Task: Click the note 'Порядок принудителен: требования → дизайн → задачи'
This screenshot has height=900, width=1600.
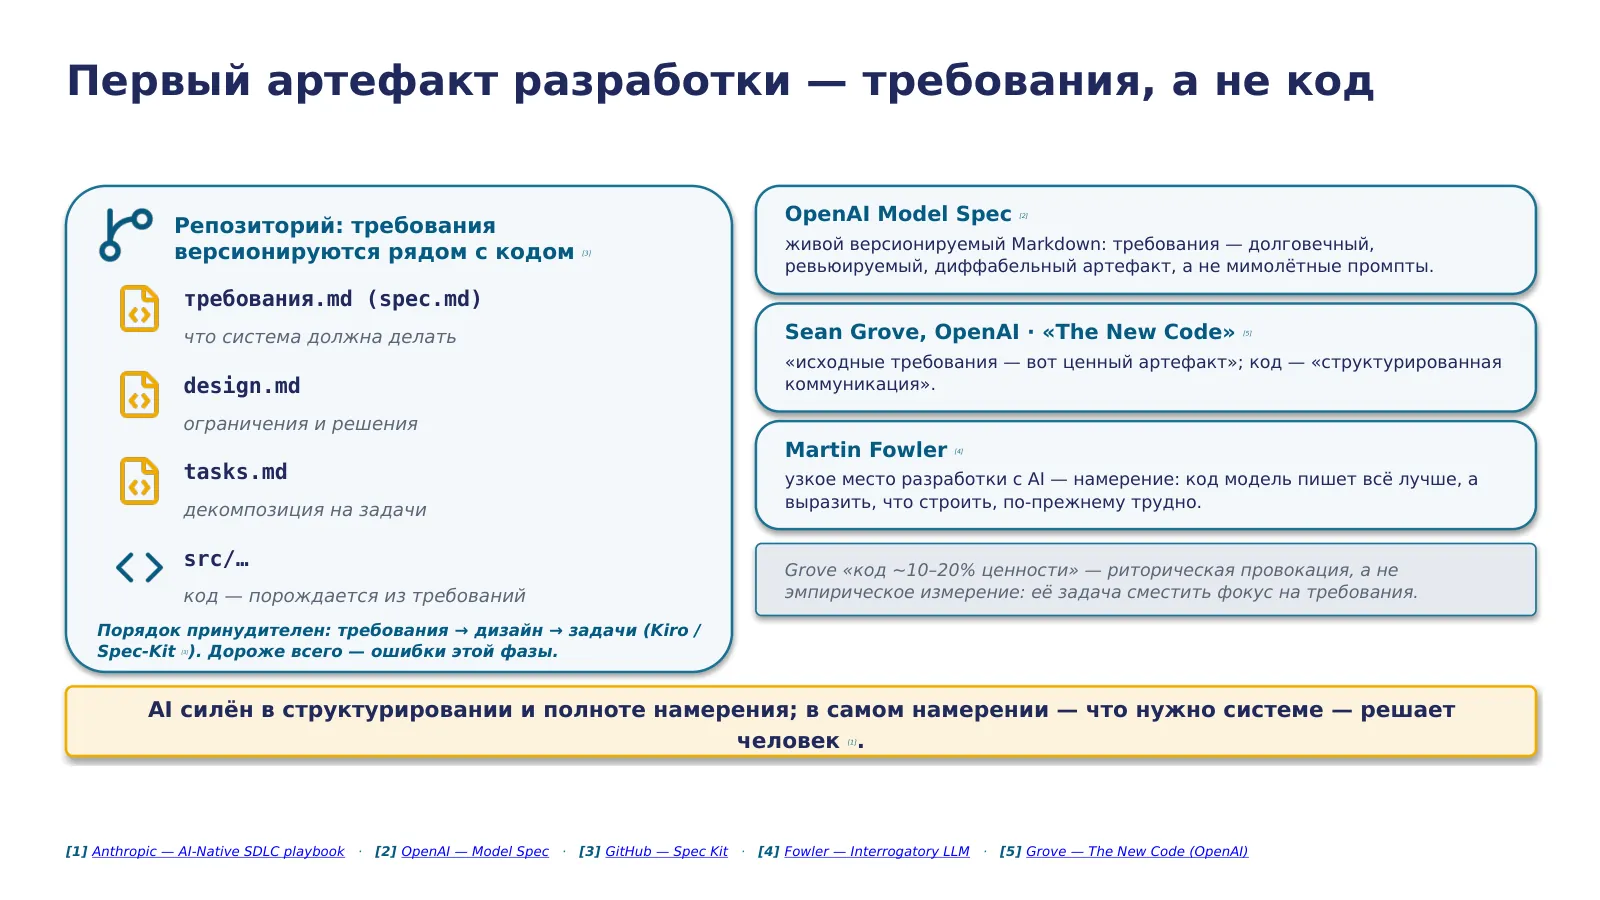Action: [399, 641]
